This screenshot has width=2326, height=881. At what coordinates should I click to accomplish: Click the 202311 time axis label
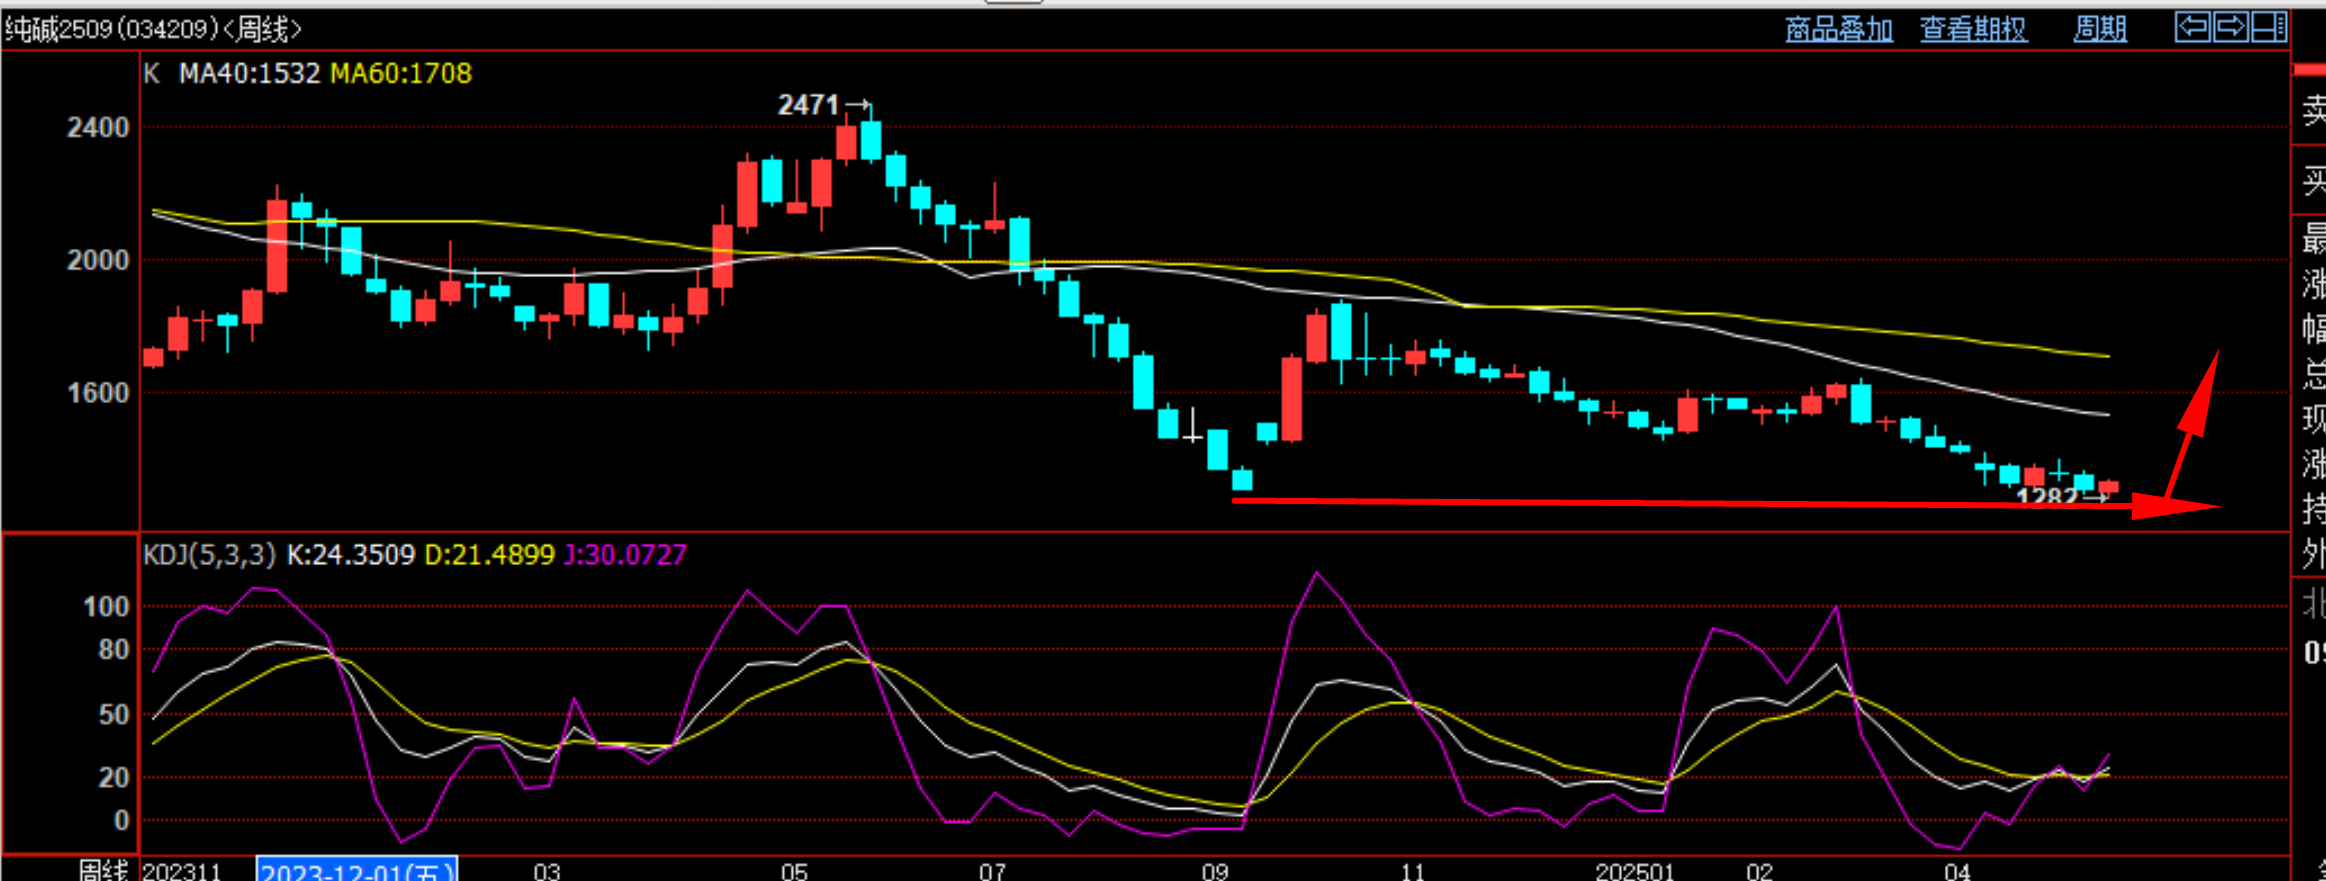(x=181, y=872)
